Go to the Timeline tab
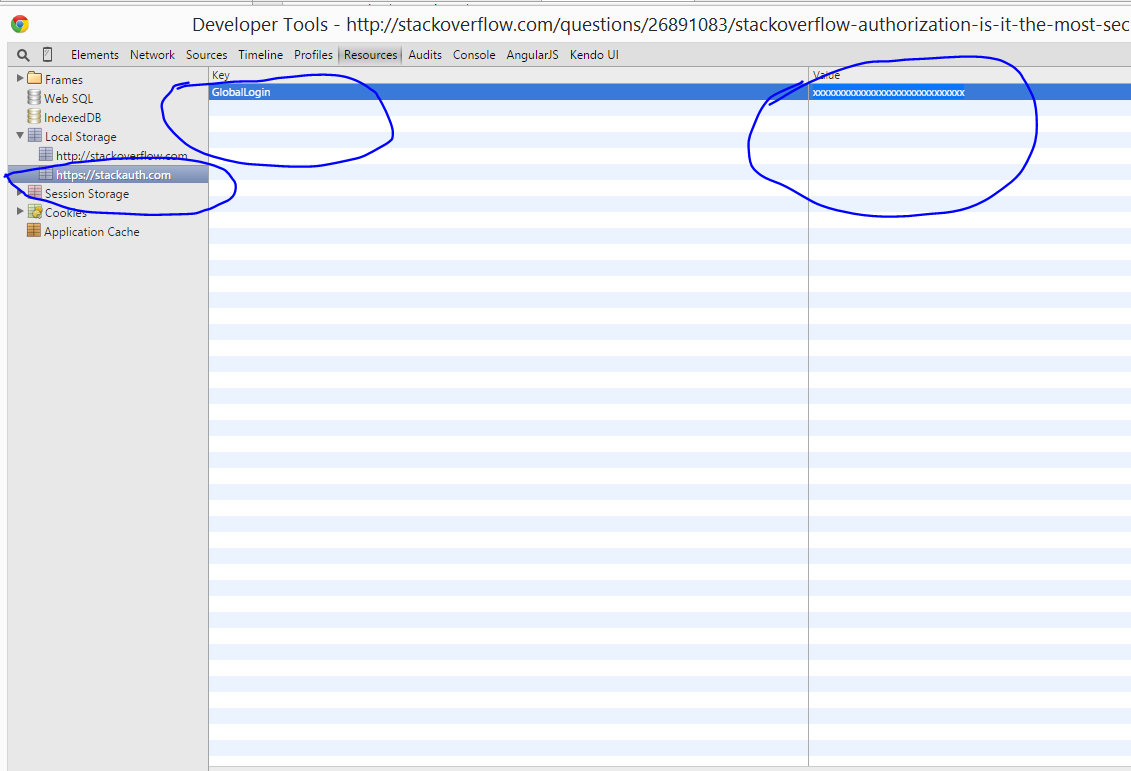1131x771 pixels. coord(260,55)
